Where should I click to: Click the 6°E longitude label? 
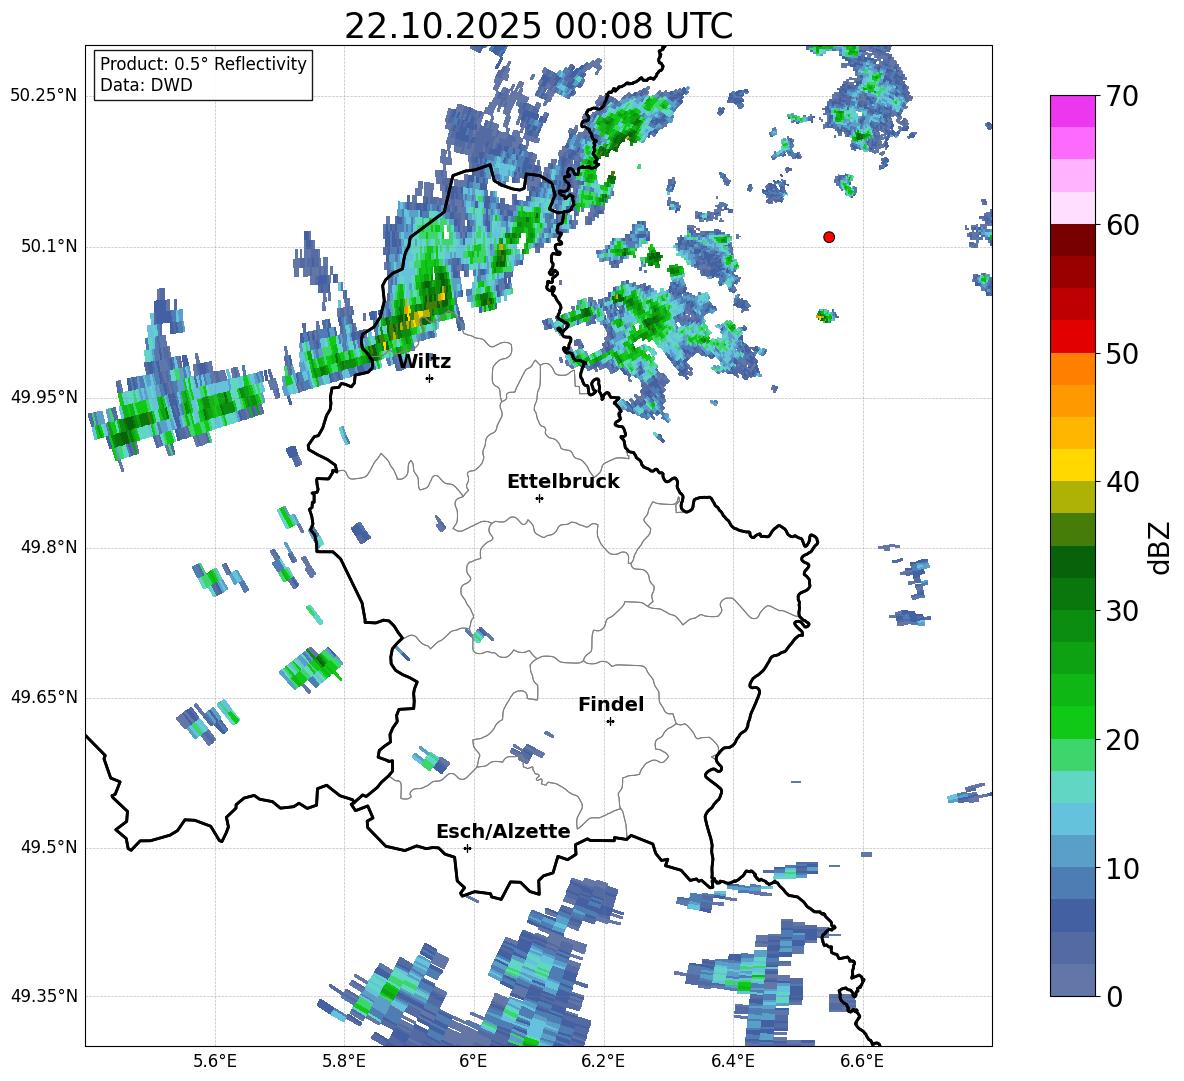473,1061
